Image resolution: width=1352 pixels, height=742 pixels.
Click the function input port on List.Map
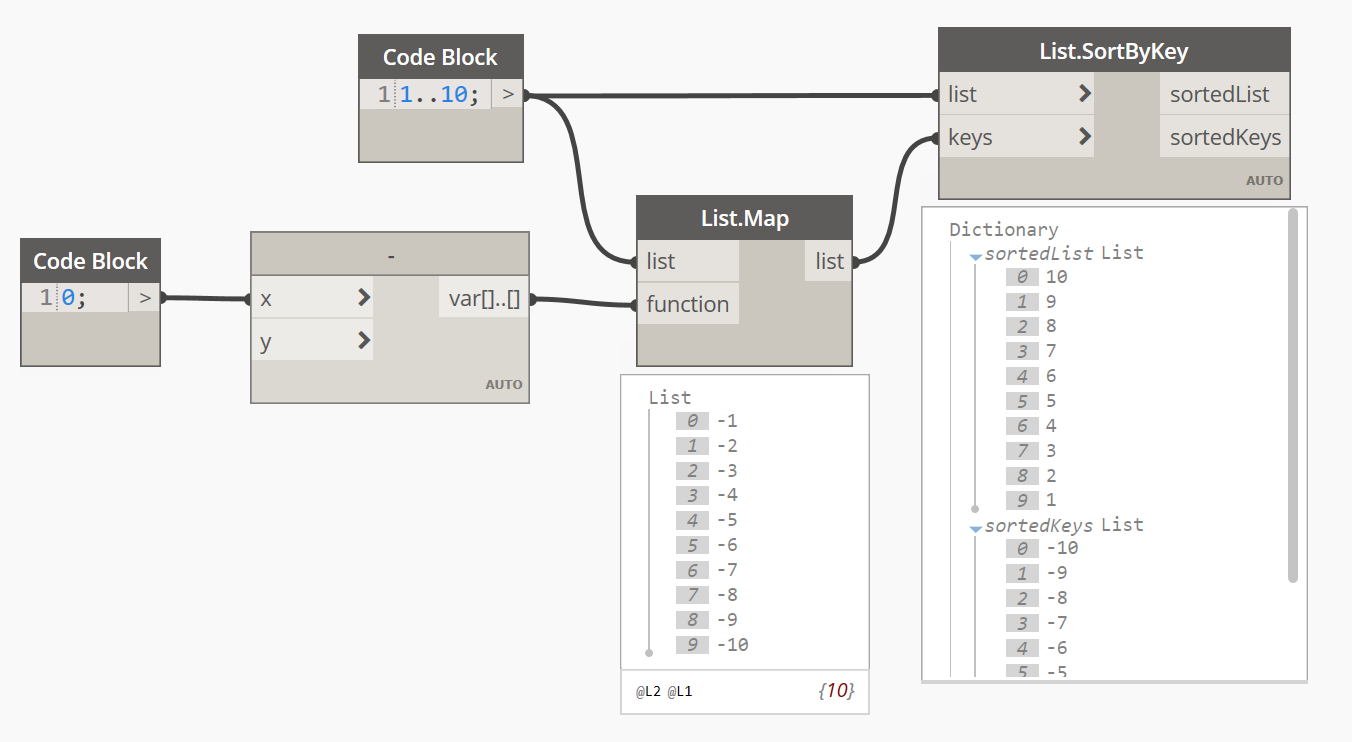[x=687, y=304]
